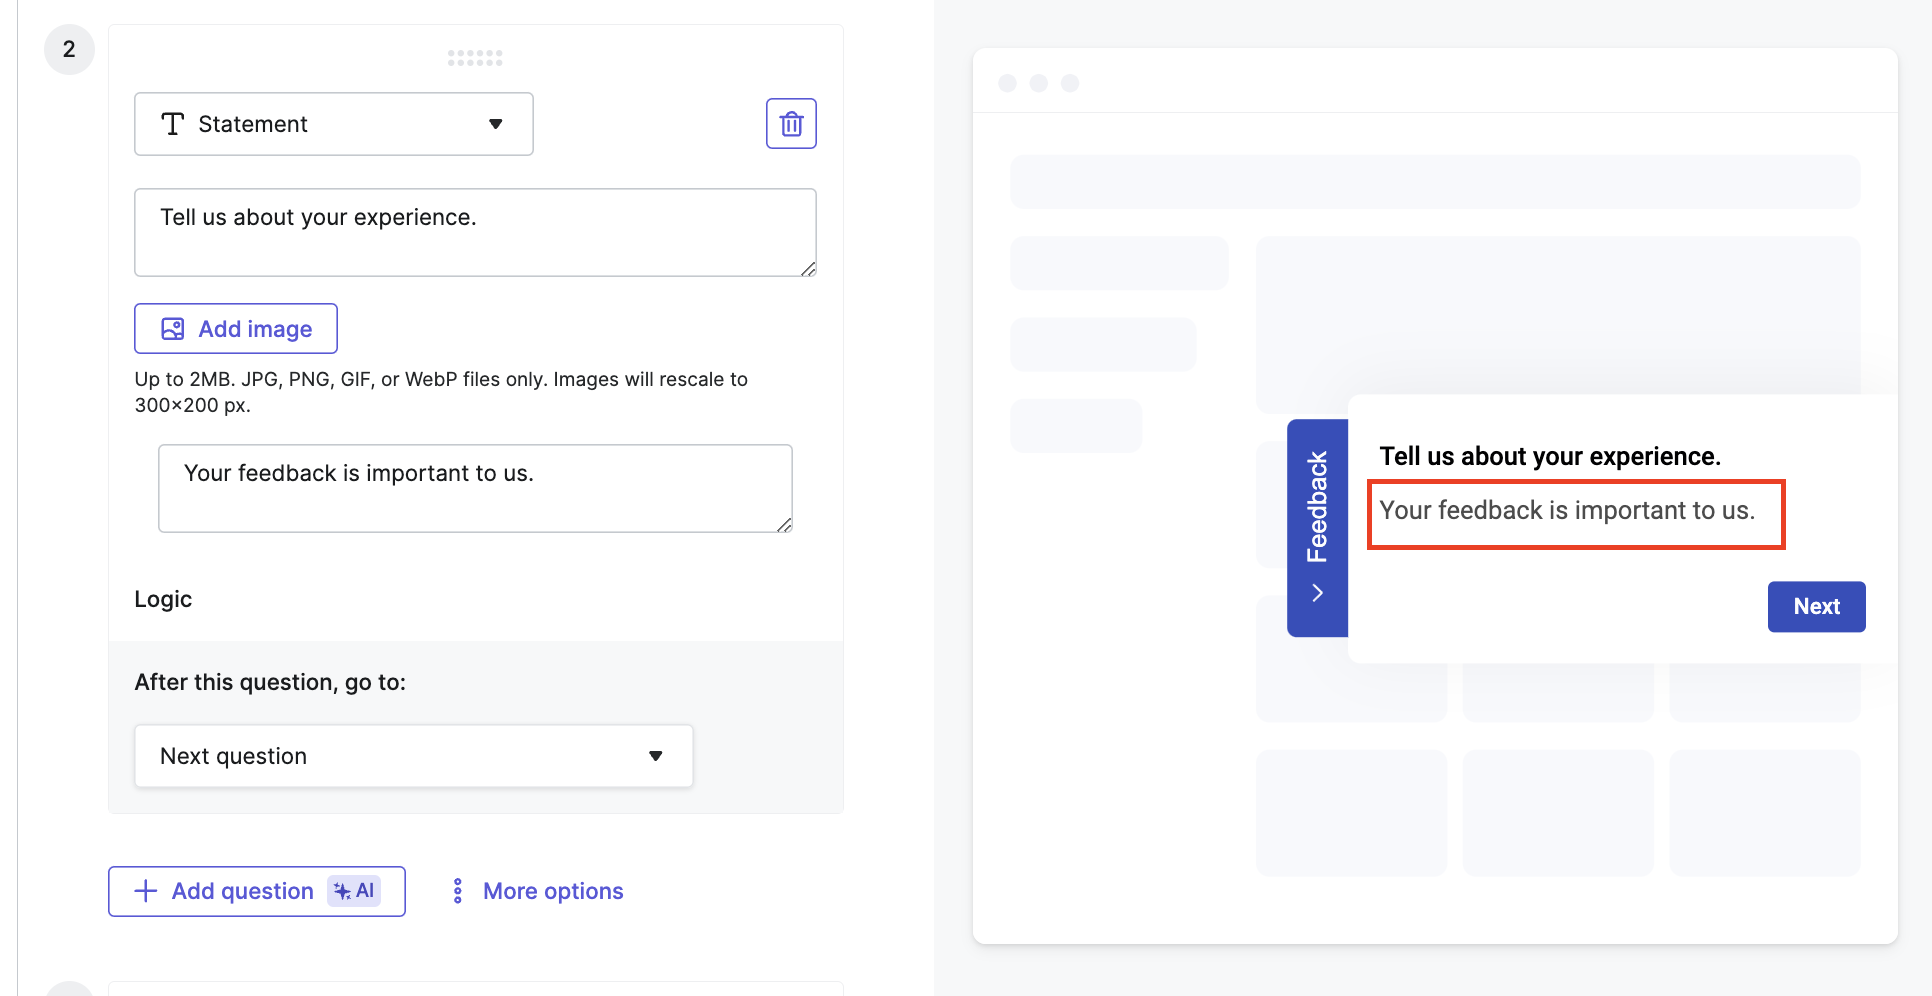
Task: Click the image icon in Add image button
Action: click(173, 329)
